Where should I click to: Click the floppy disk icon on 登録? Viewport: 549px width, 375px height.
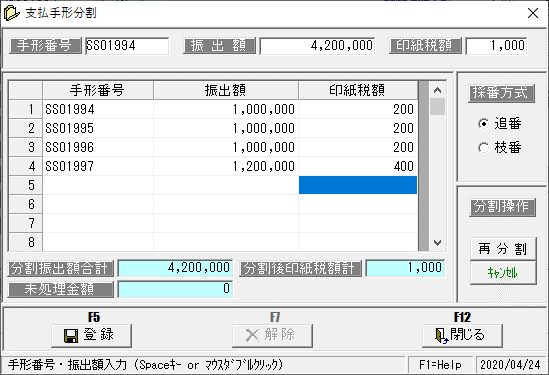pos(71,335)
